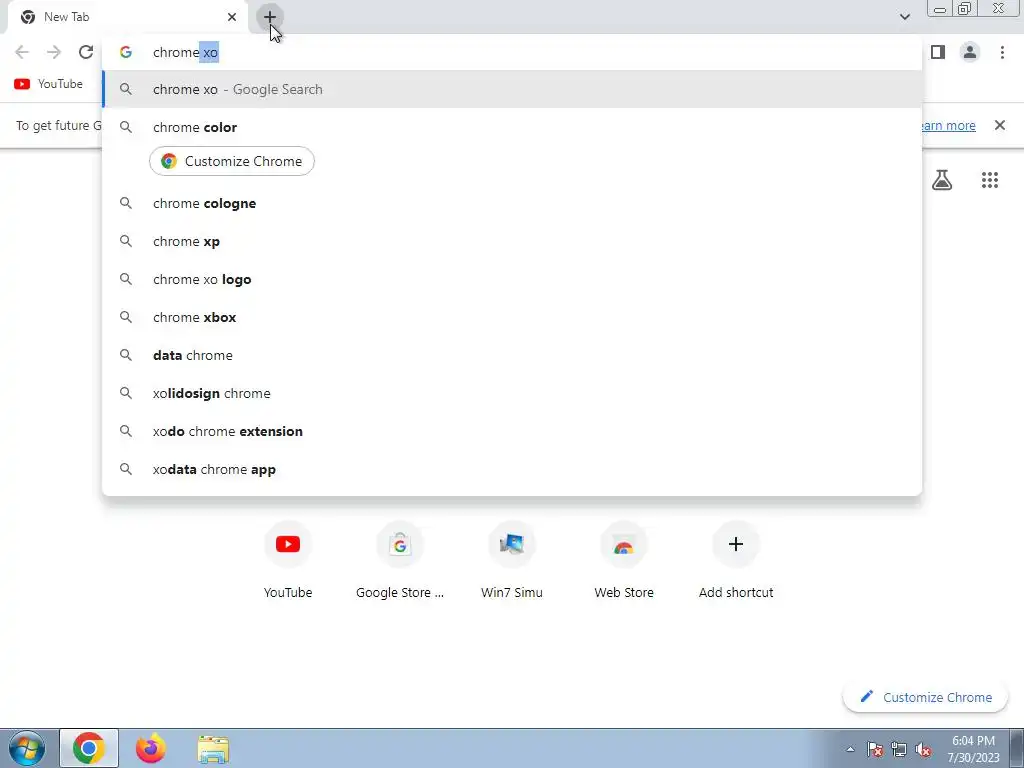Image resolution: width=1024 pixels, height=768 pixels.
Task: Go forward to next page
Action: (x=54, y=52)
